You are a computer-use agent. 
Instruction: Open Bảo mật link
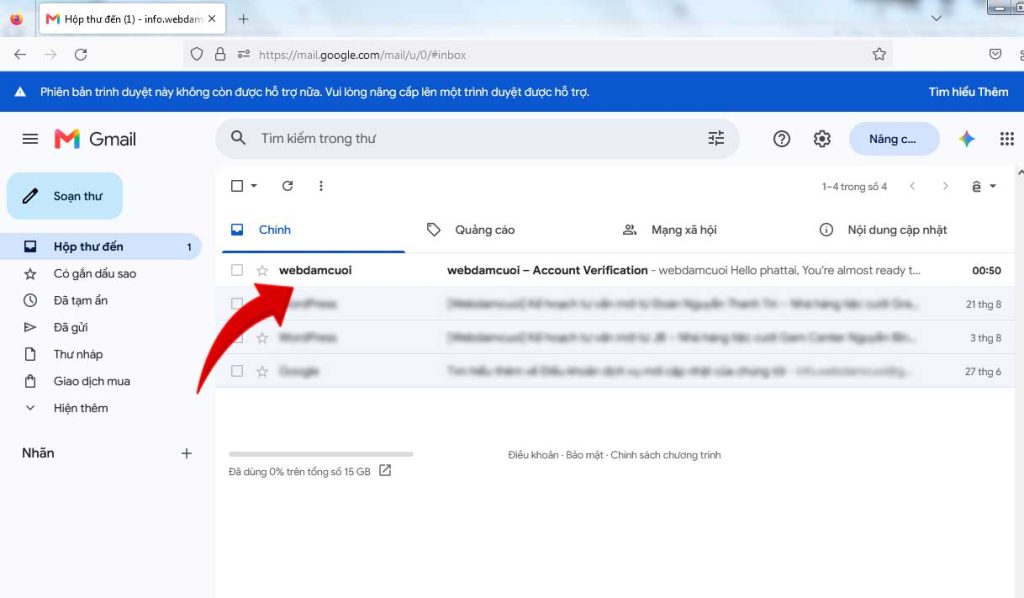(x=584, y=455)
